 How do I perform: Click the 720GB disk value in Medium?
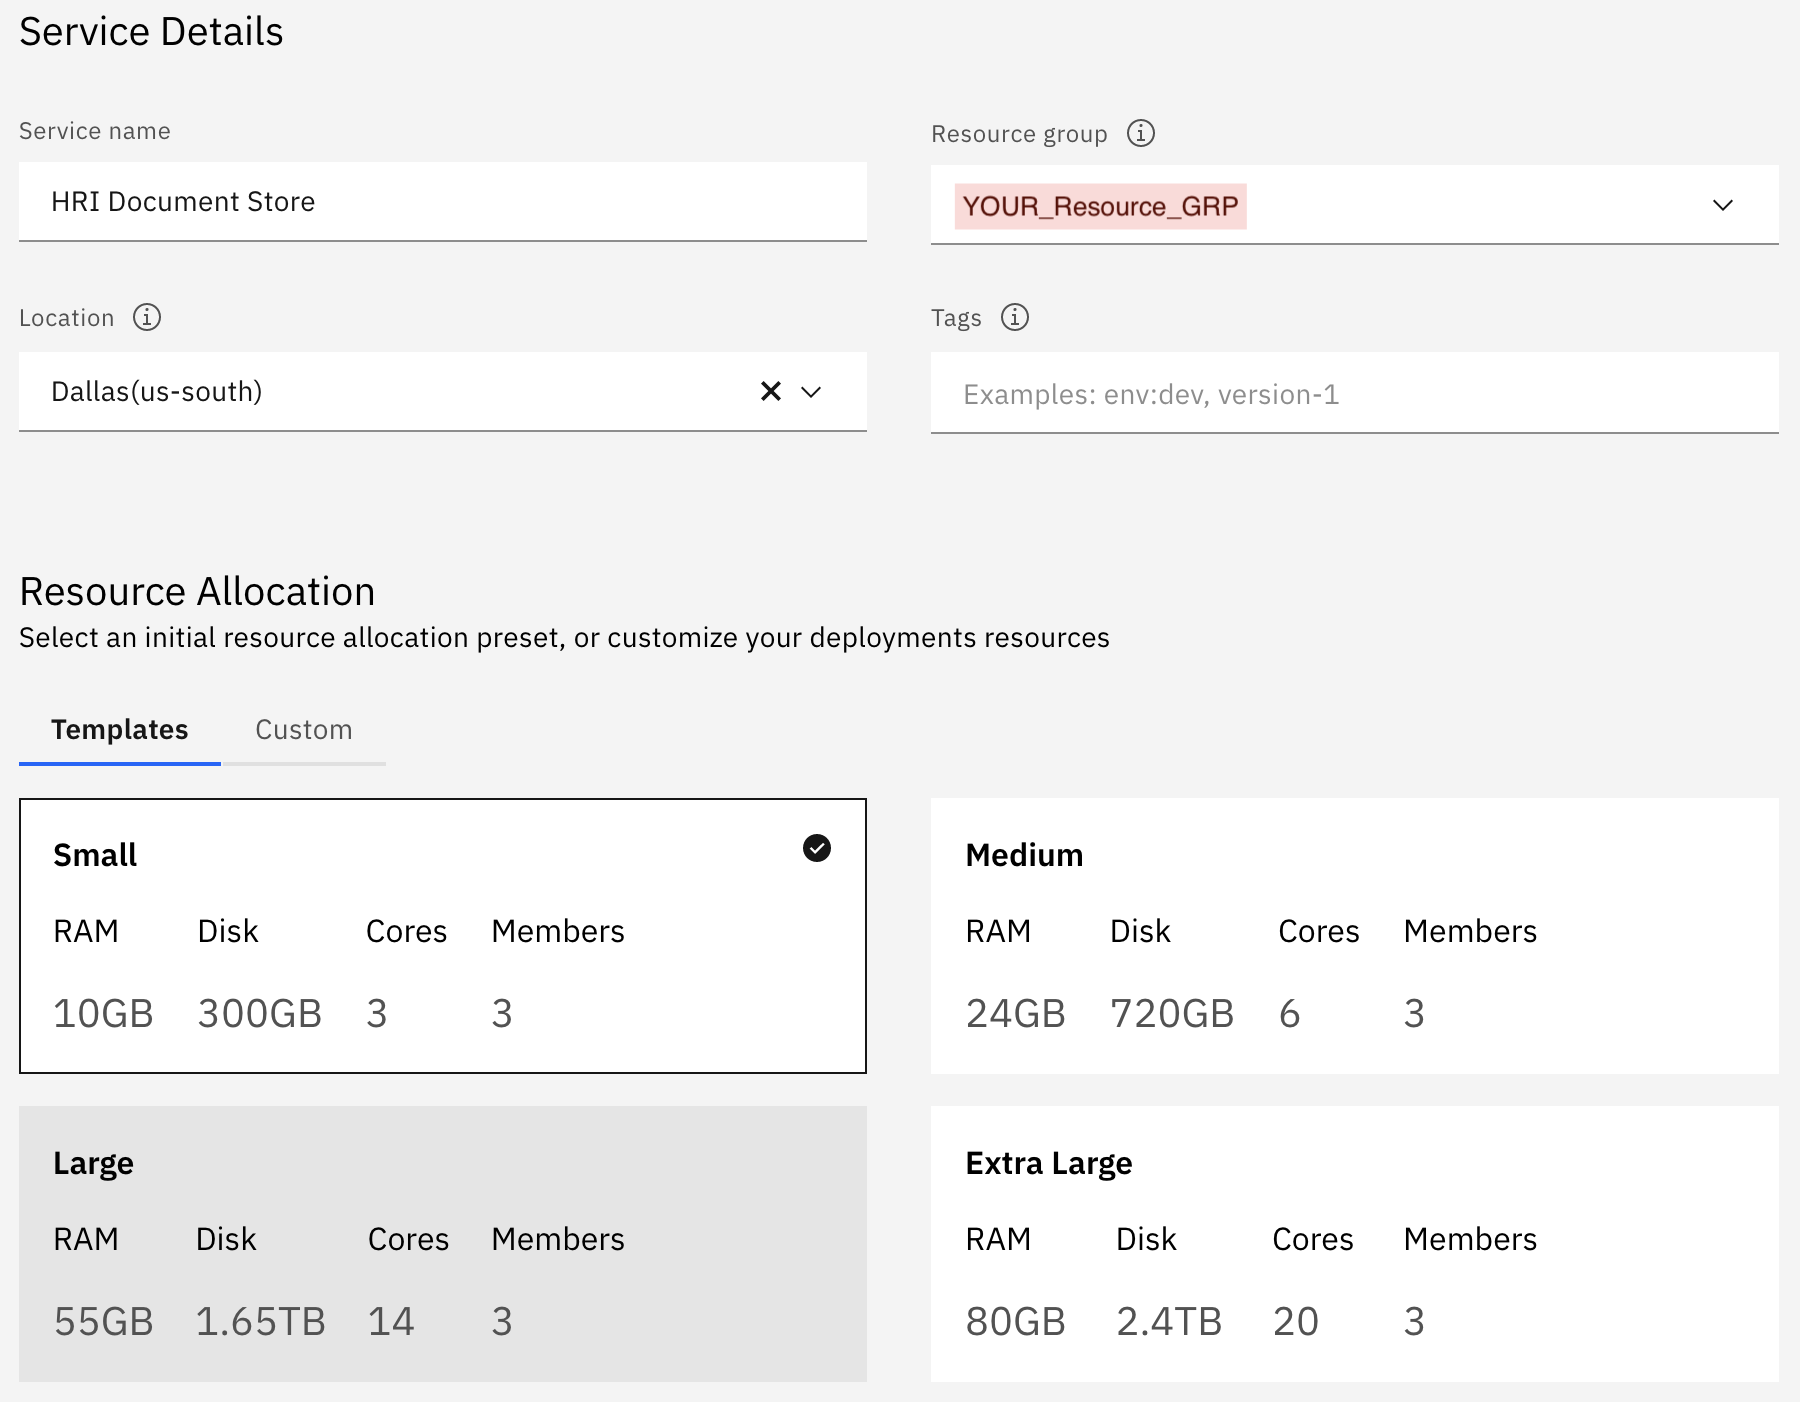point(1172,1014)
